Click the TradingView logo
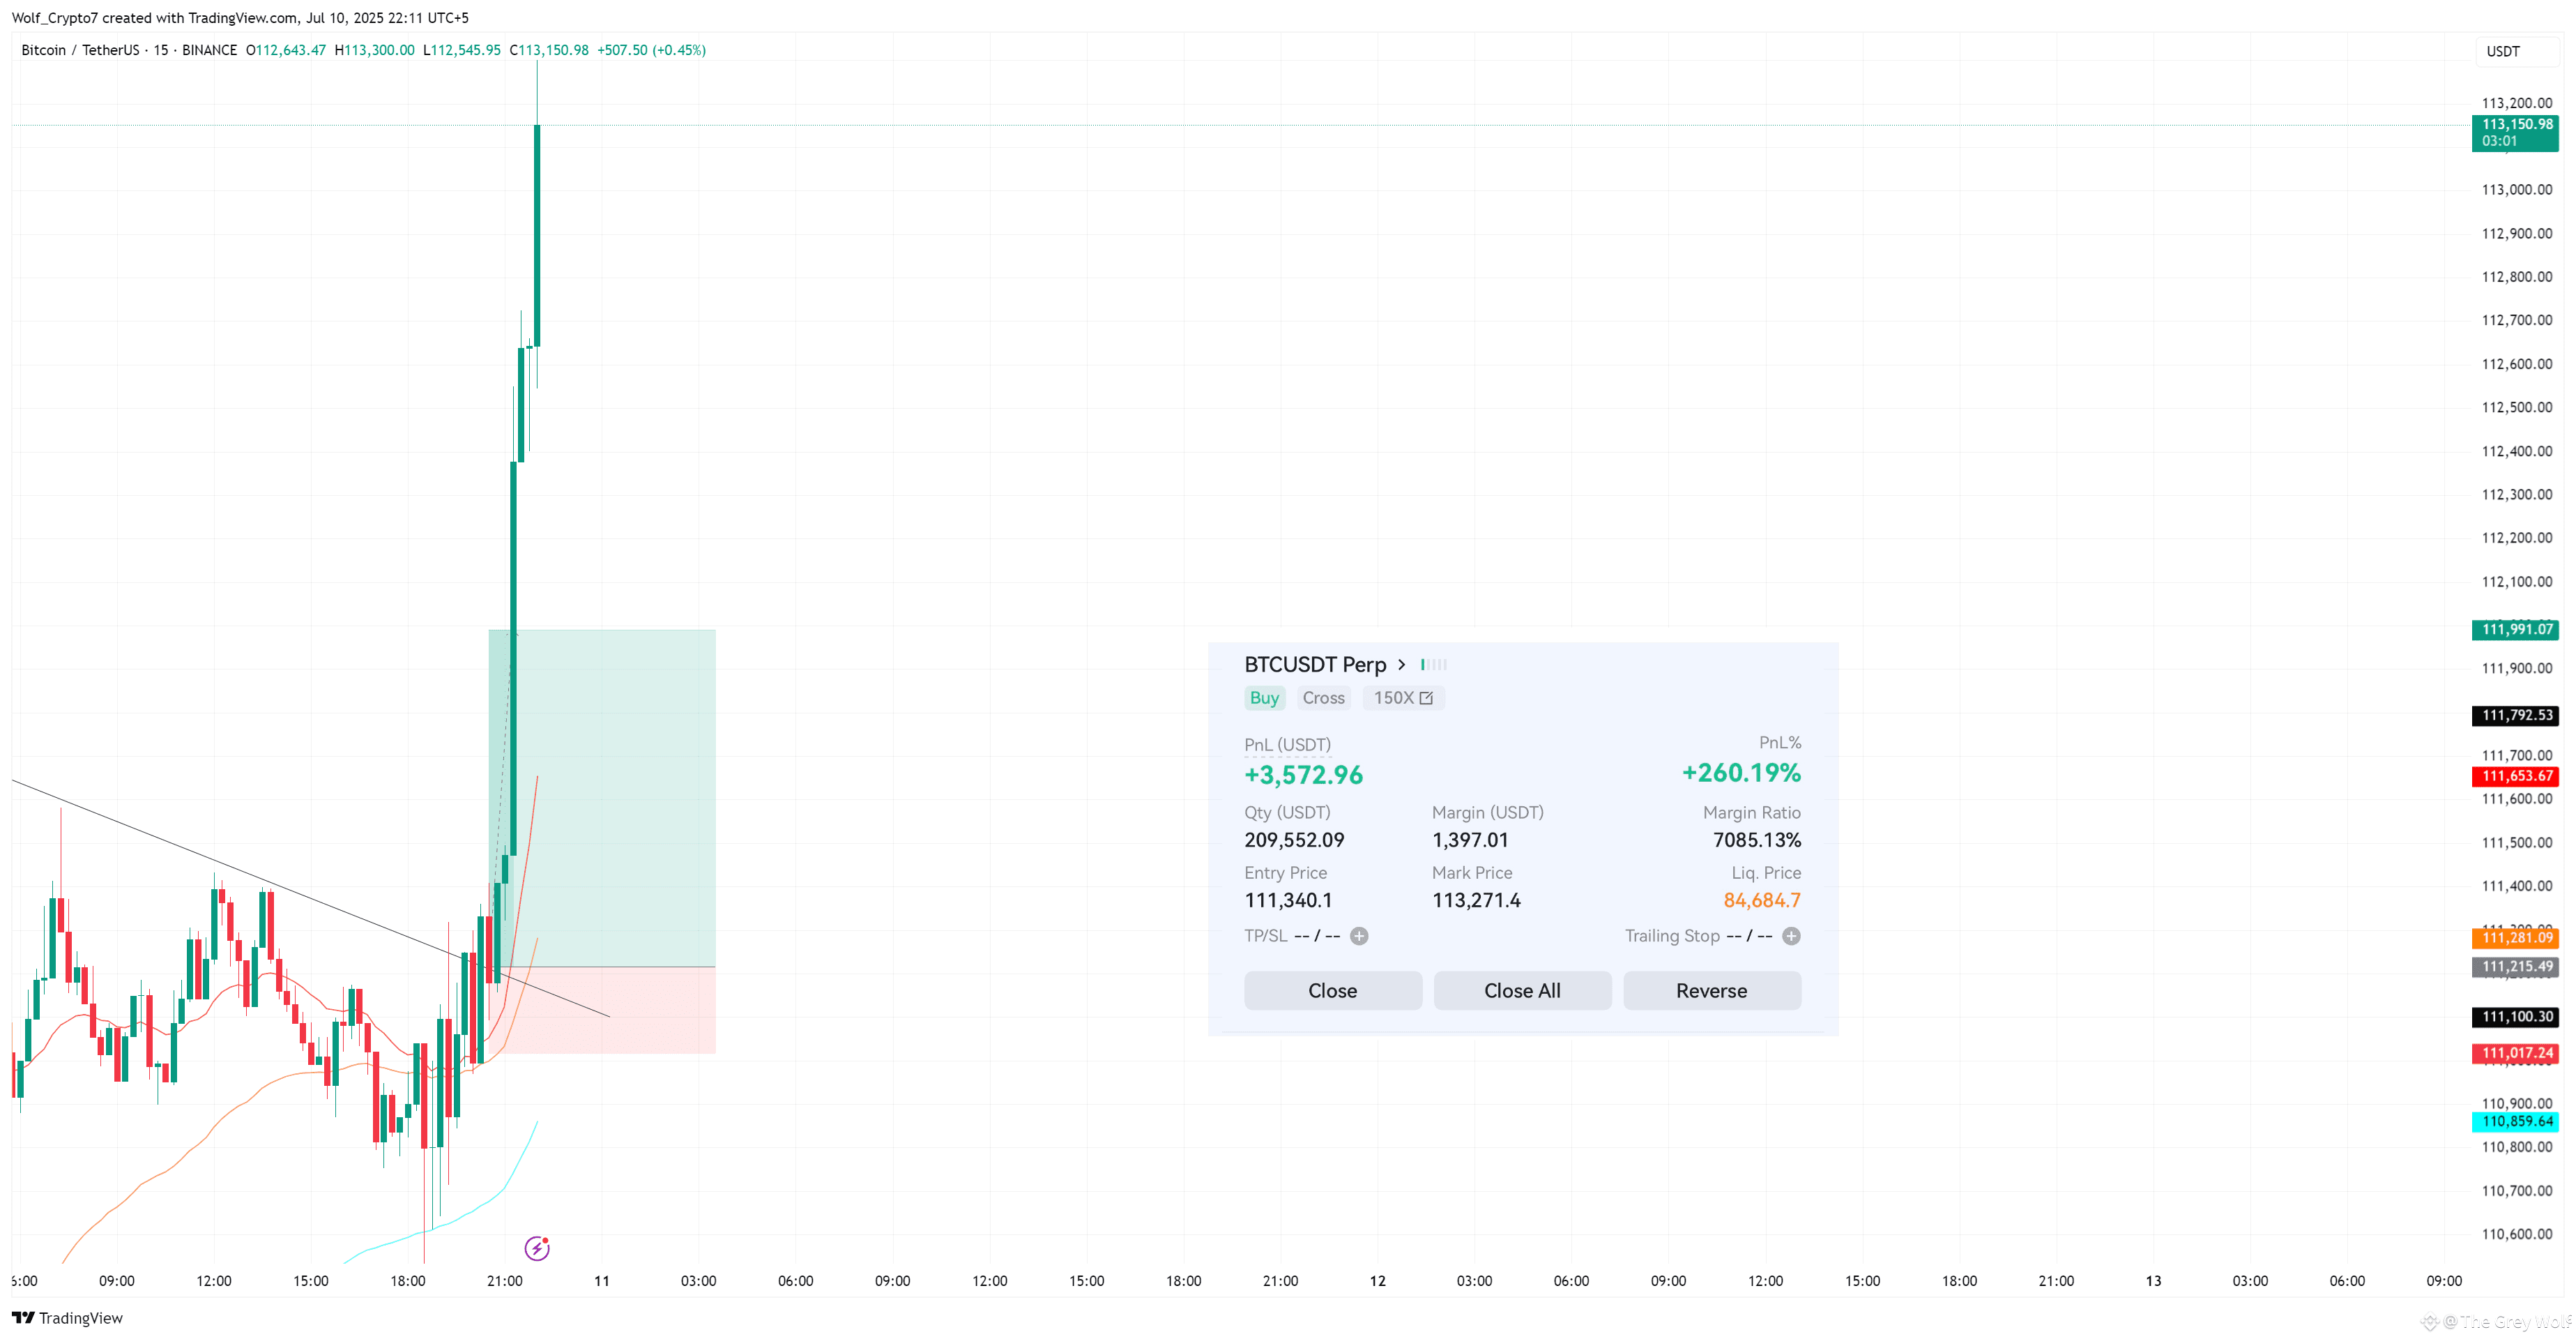 pos(67,1317)
